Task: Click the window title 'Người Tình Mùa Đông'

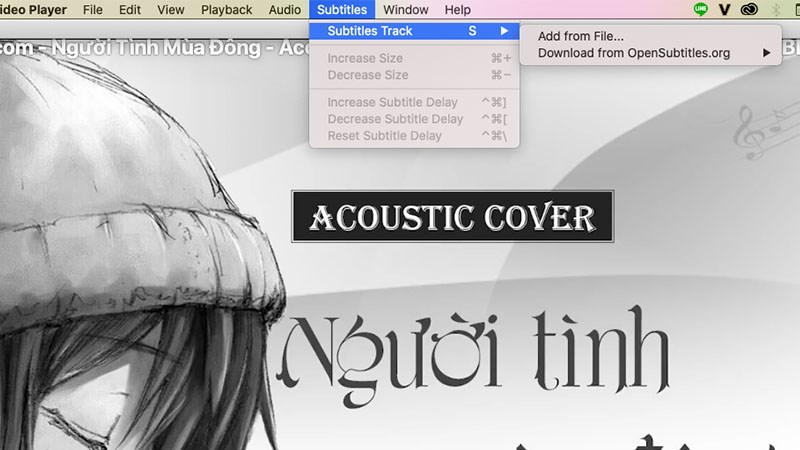Action: coord(156,48)
